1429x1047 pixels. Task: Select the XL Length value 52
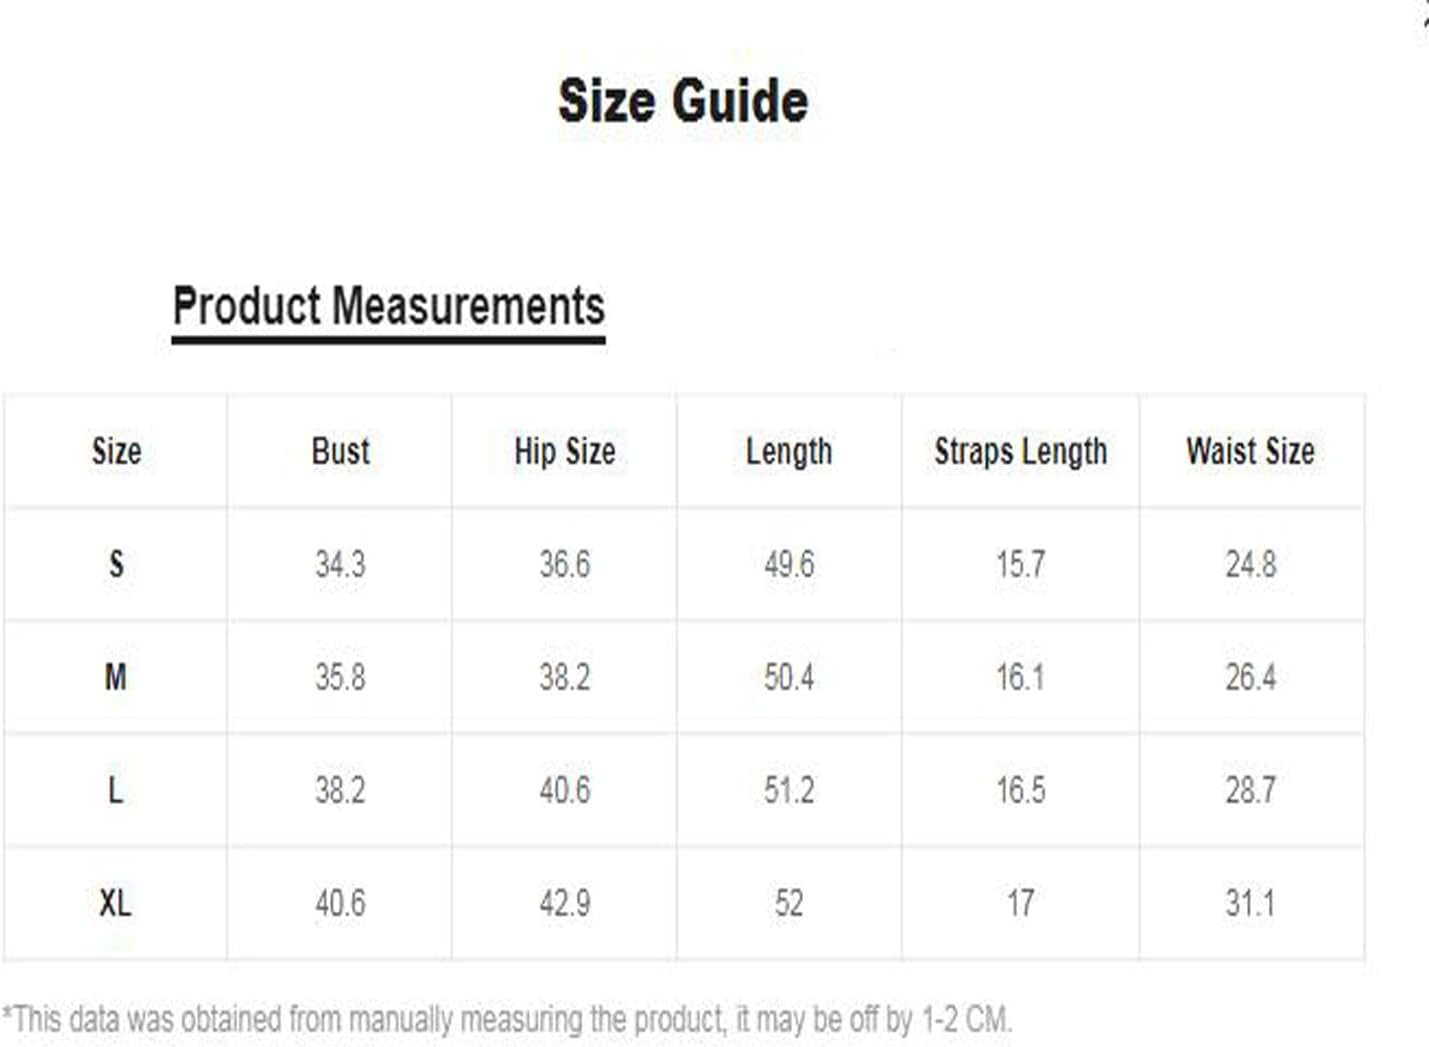pyautogui.click(x=788, y=903)
